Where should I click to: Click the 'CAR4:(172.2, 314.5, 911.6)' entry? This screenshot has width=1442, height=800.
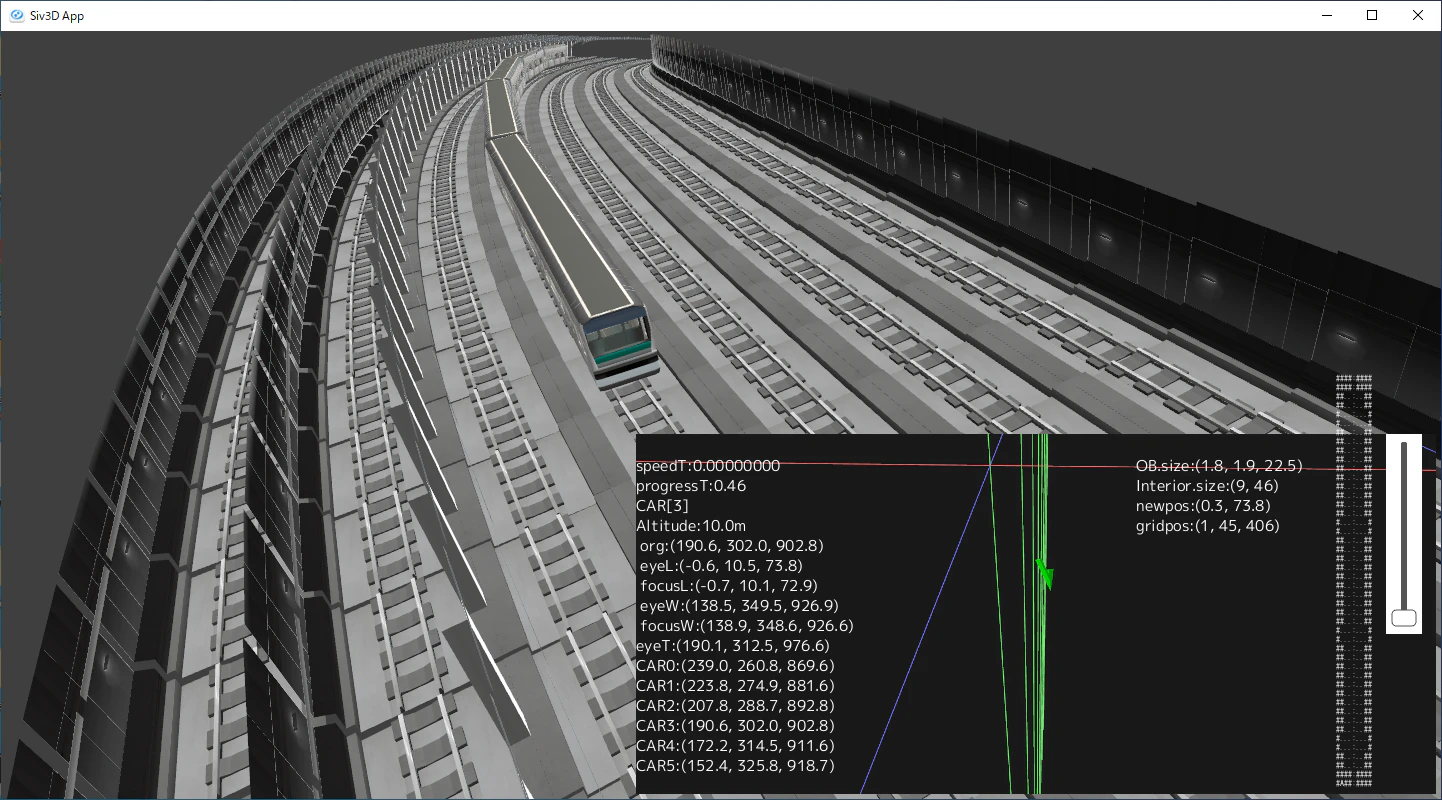[735, 746]
